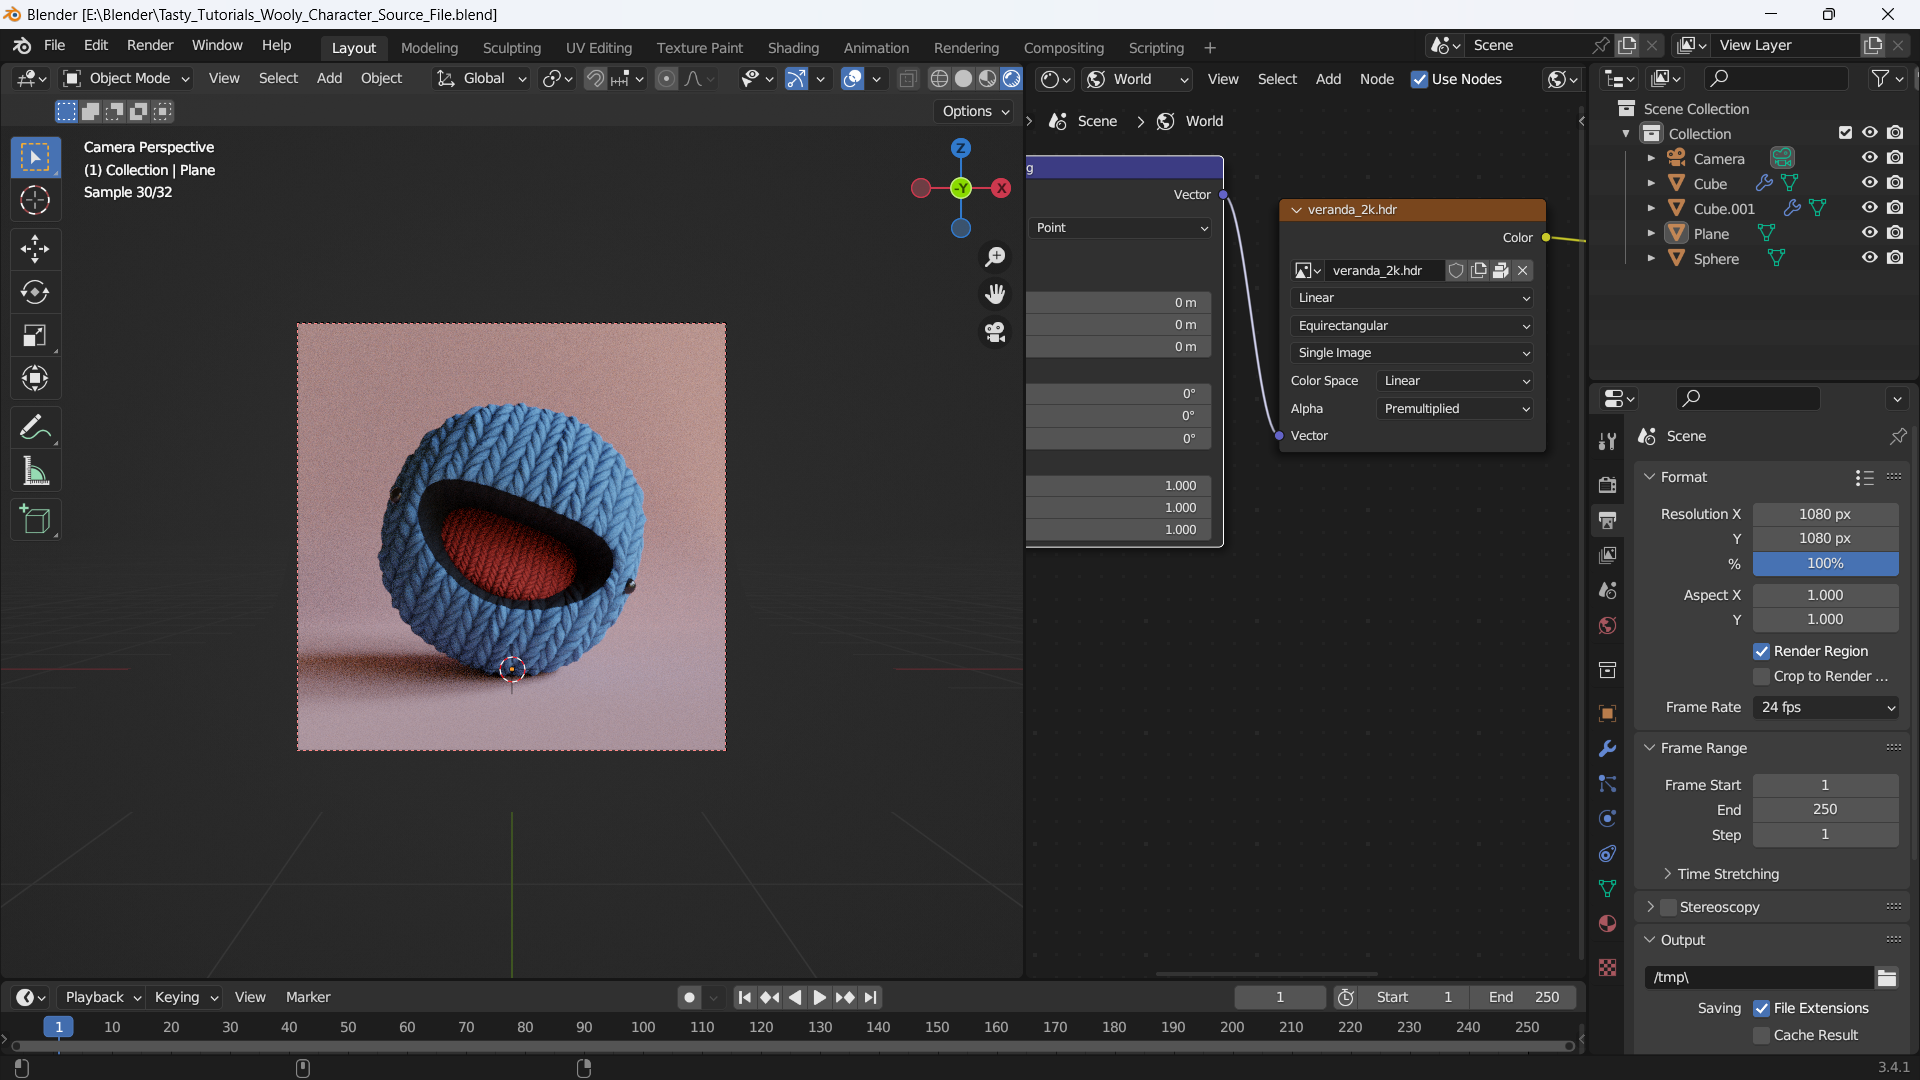Viewport: 1920px width, 1080px height.
Task: Open the File menu
Action: tap(54, 45)
